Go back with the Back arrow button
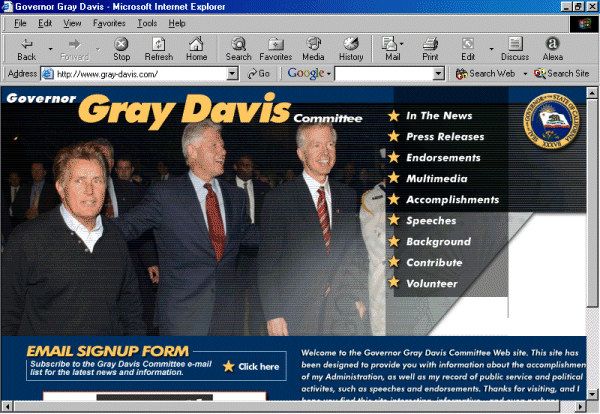The image size is (600, 414). coord(26,50)
